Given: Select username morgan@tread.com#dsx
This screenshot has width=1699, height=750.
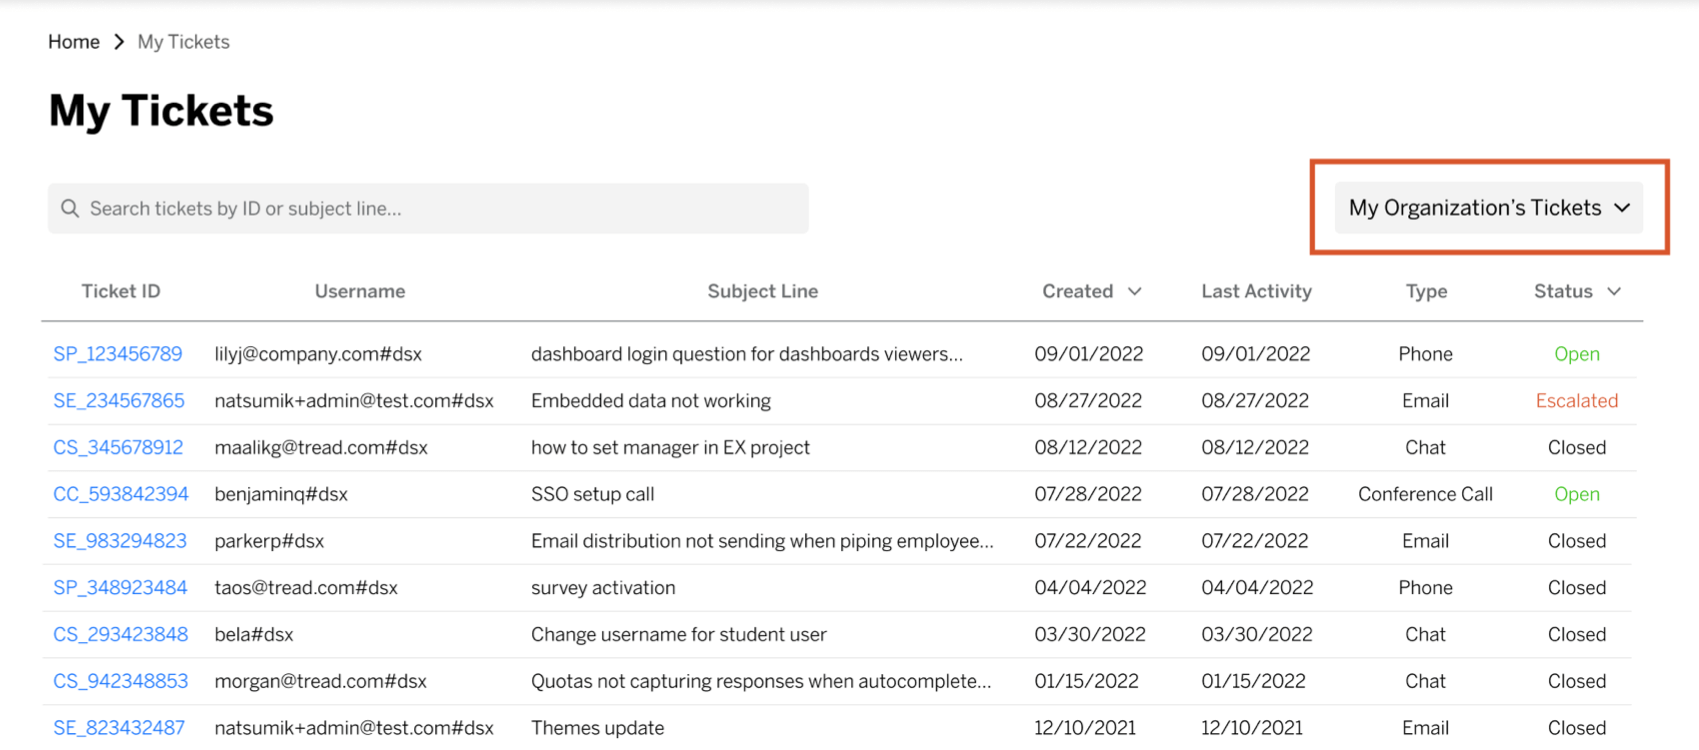Looking at the screenshot, I should click(321, 681).
